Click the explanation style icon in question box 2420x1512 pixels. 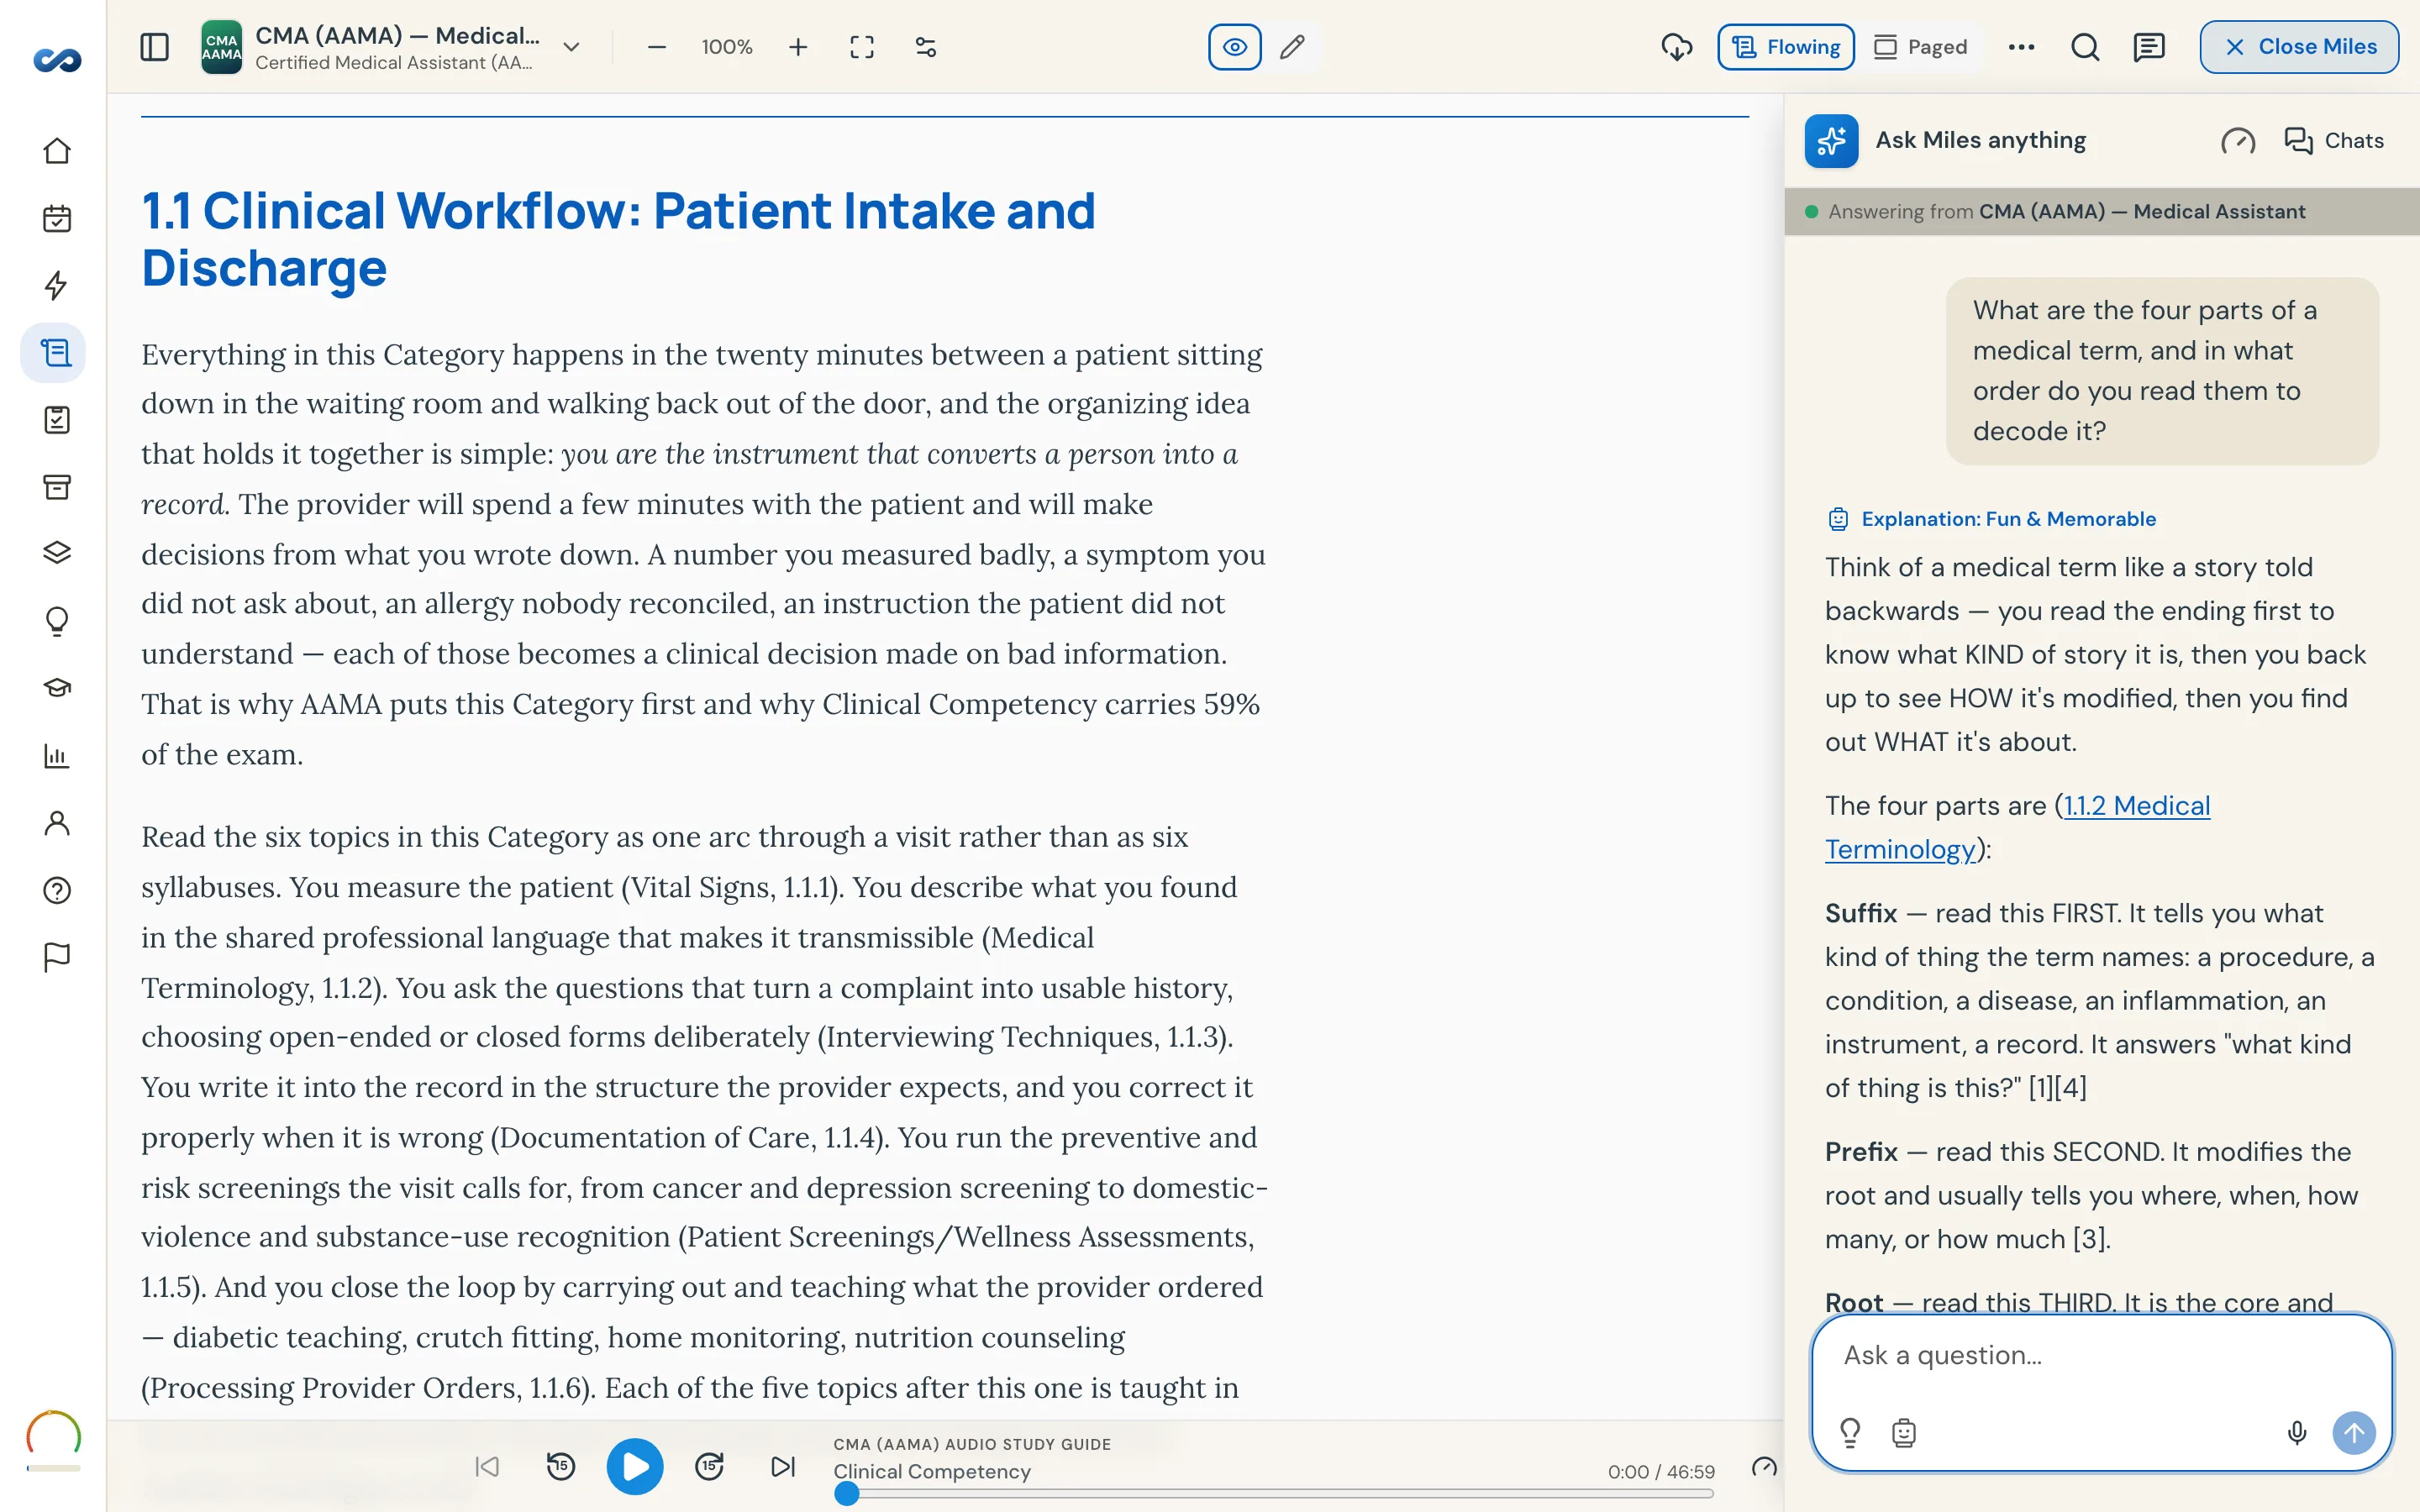(1904, 1433)
